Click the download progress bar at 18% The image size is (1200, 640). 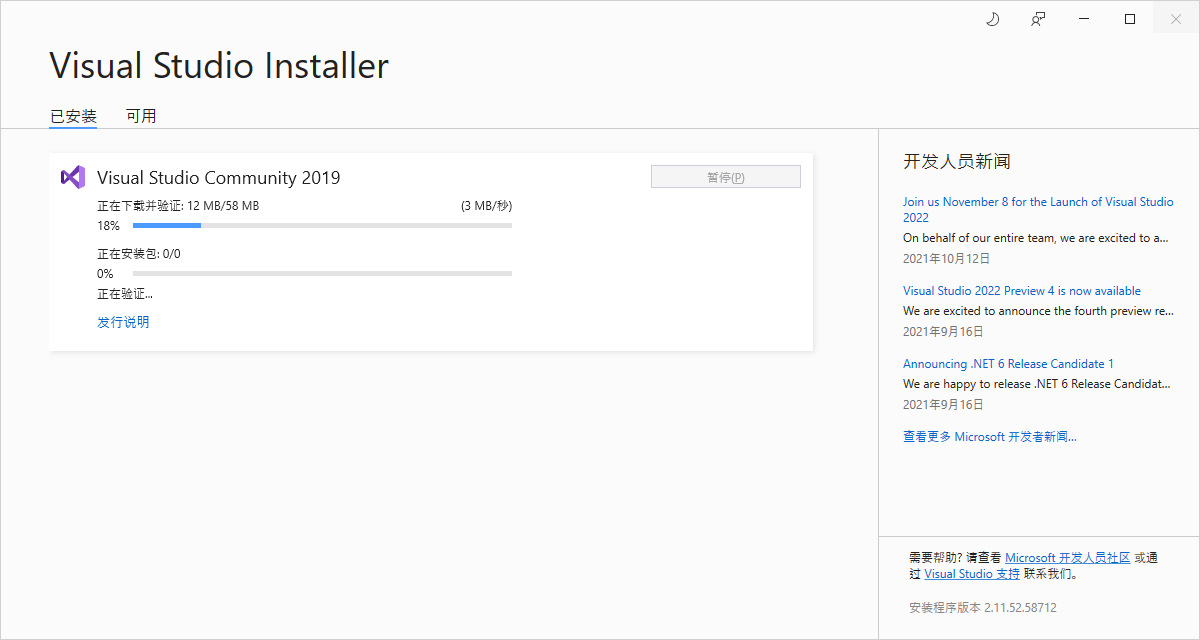point(322,226)
